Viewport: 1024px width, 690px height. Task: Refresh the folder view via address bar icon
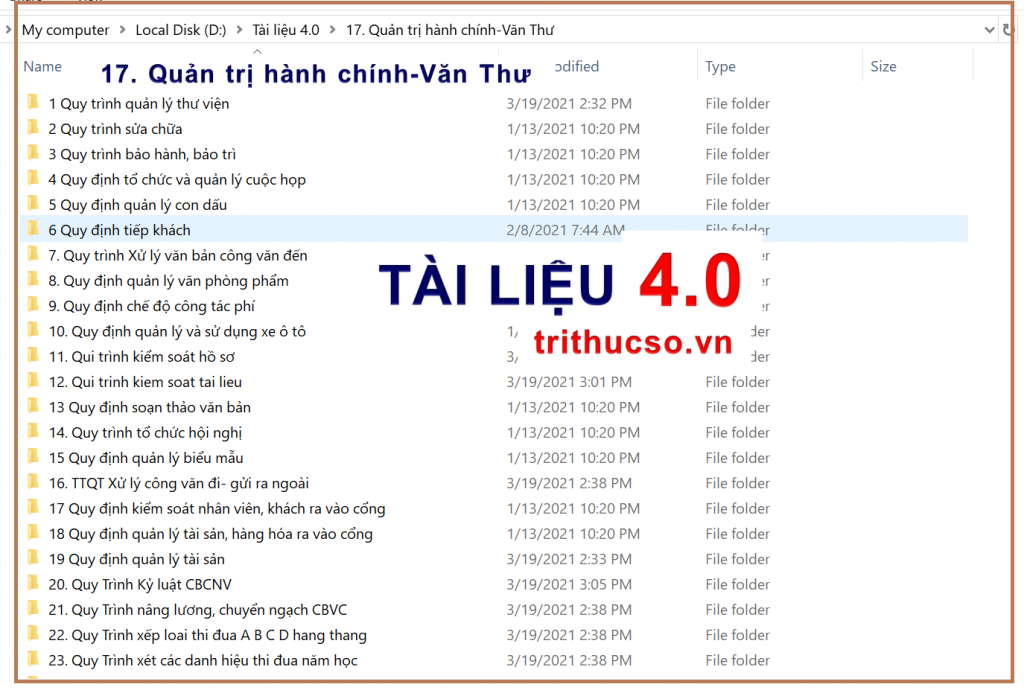[x=1008, y=30]
